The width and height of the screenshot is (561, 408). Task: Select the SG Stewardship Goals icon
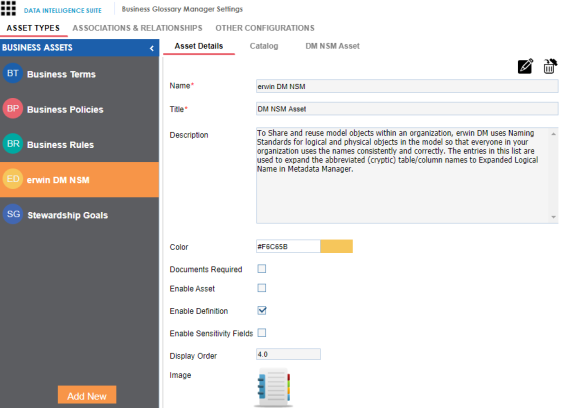point(13,214)
